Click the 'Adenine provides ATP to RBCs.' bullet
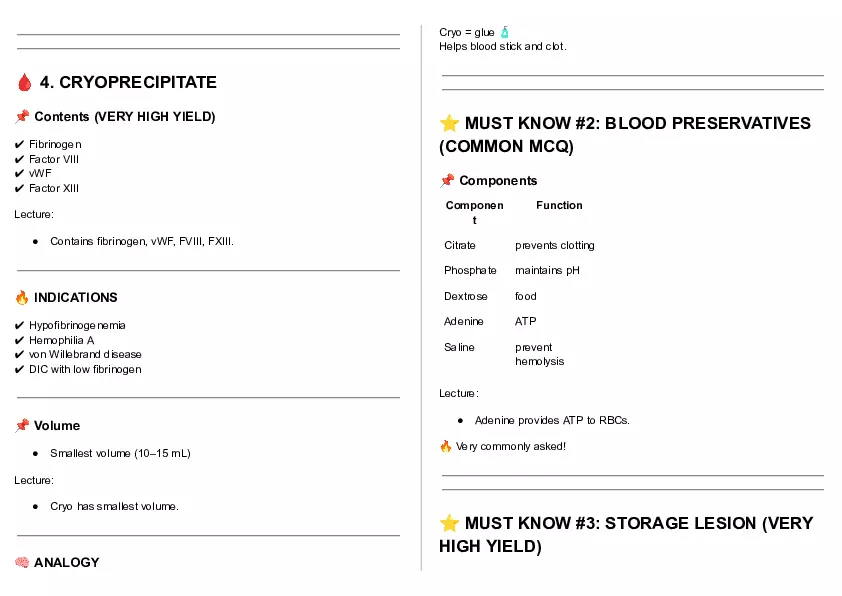842x596 pixels. pos(552,421)
